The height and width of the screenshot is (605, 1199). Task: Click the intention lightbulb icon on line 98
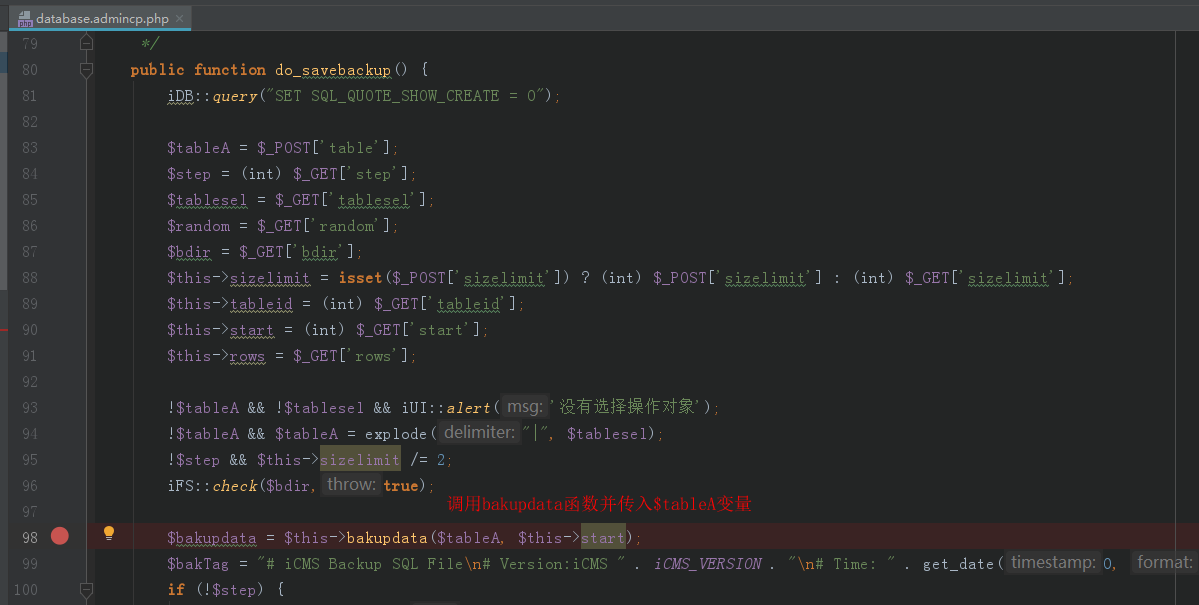point(108,533)
